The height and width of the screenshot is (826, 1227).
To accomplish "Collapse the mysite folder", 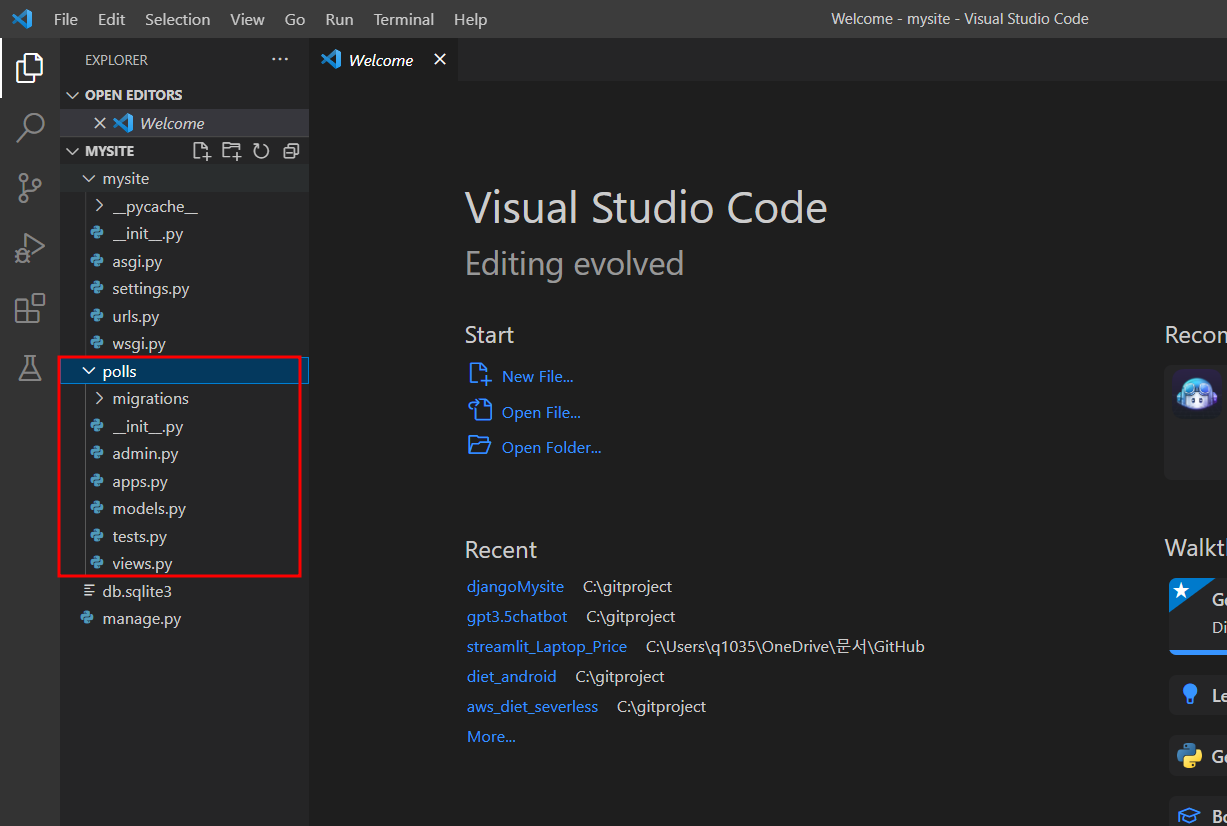I will click(89, 178).
